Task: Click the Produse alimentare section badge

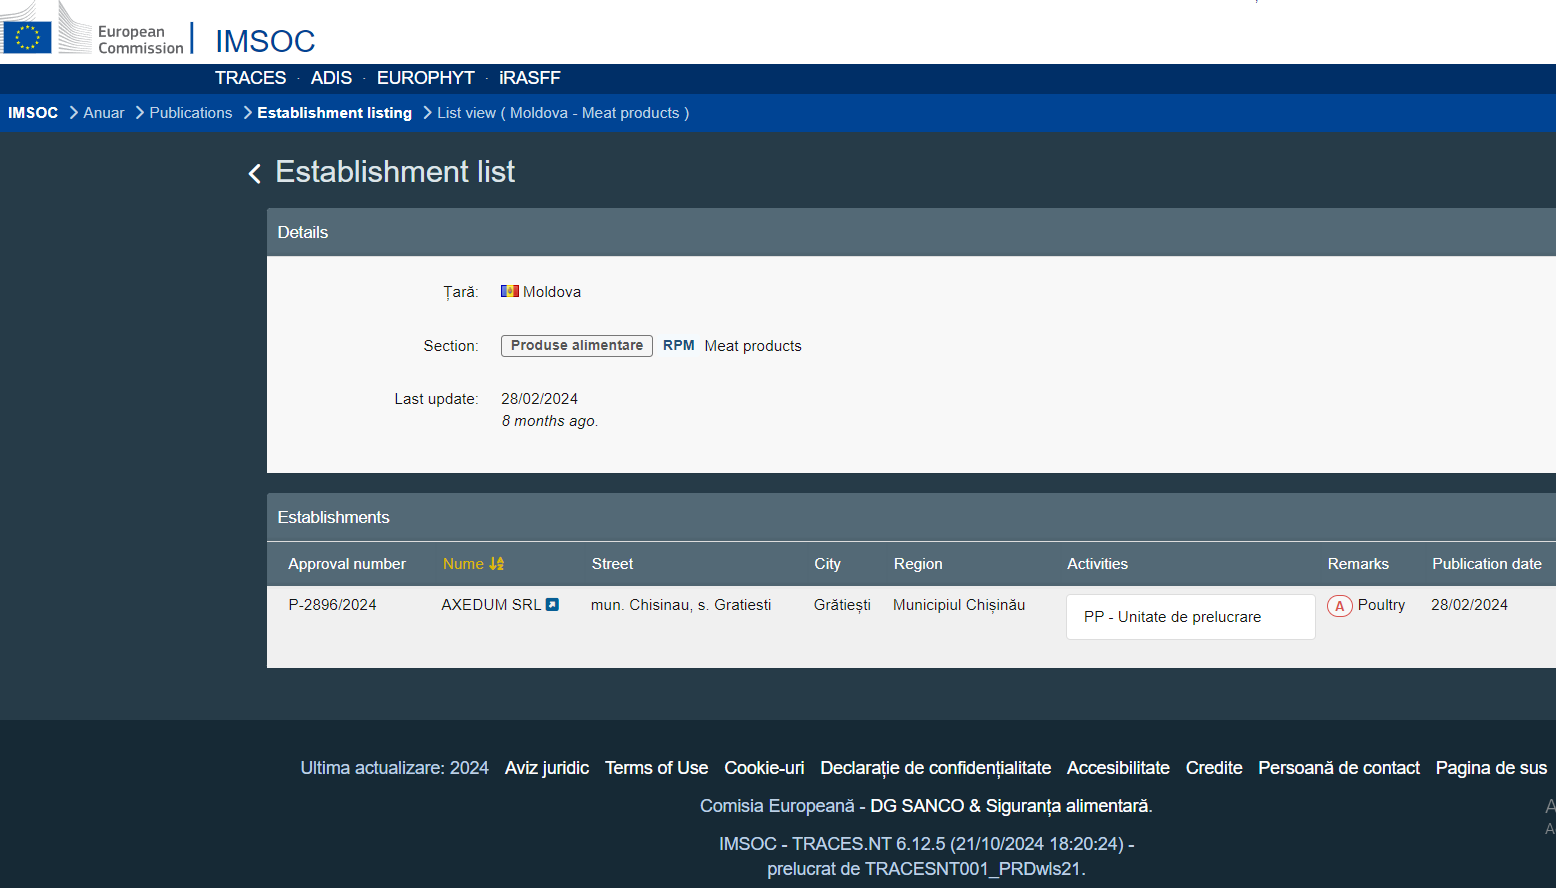Action: click(576, 346)
